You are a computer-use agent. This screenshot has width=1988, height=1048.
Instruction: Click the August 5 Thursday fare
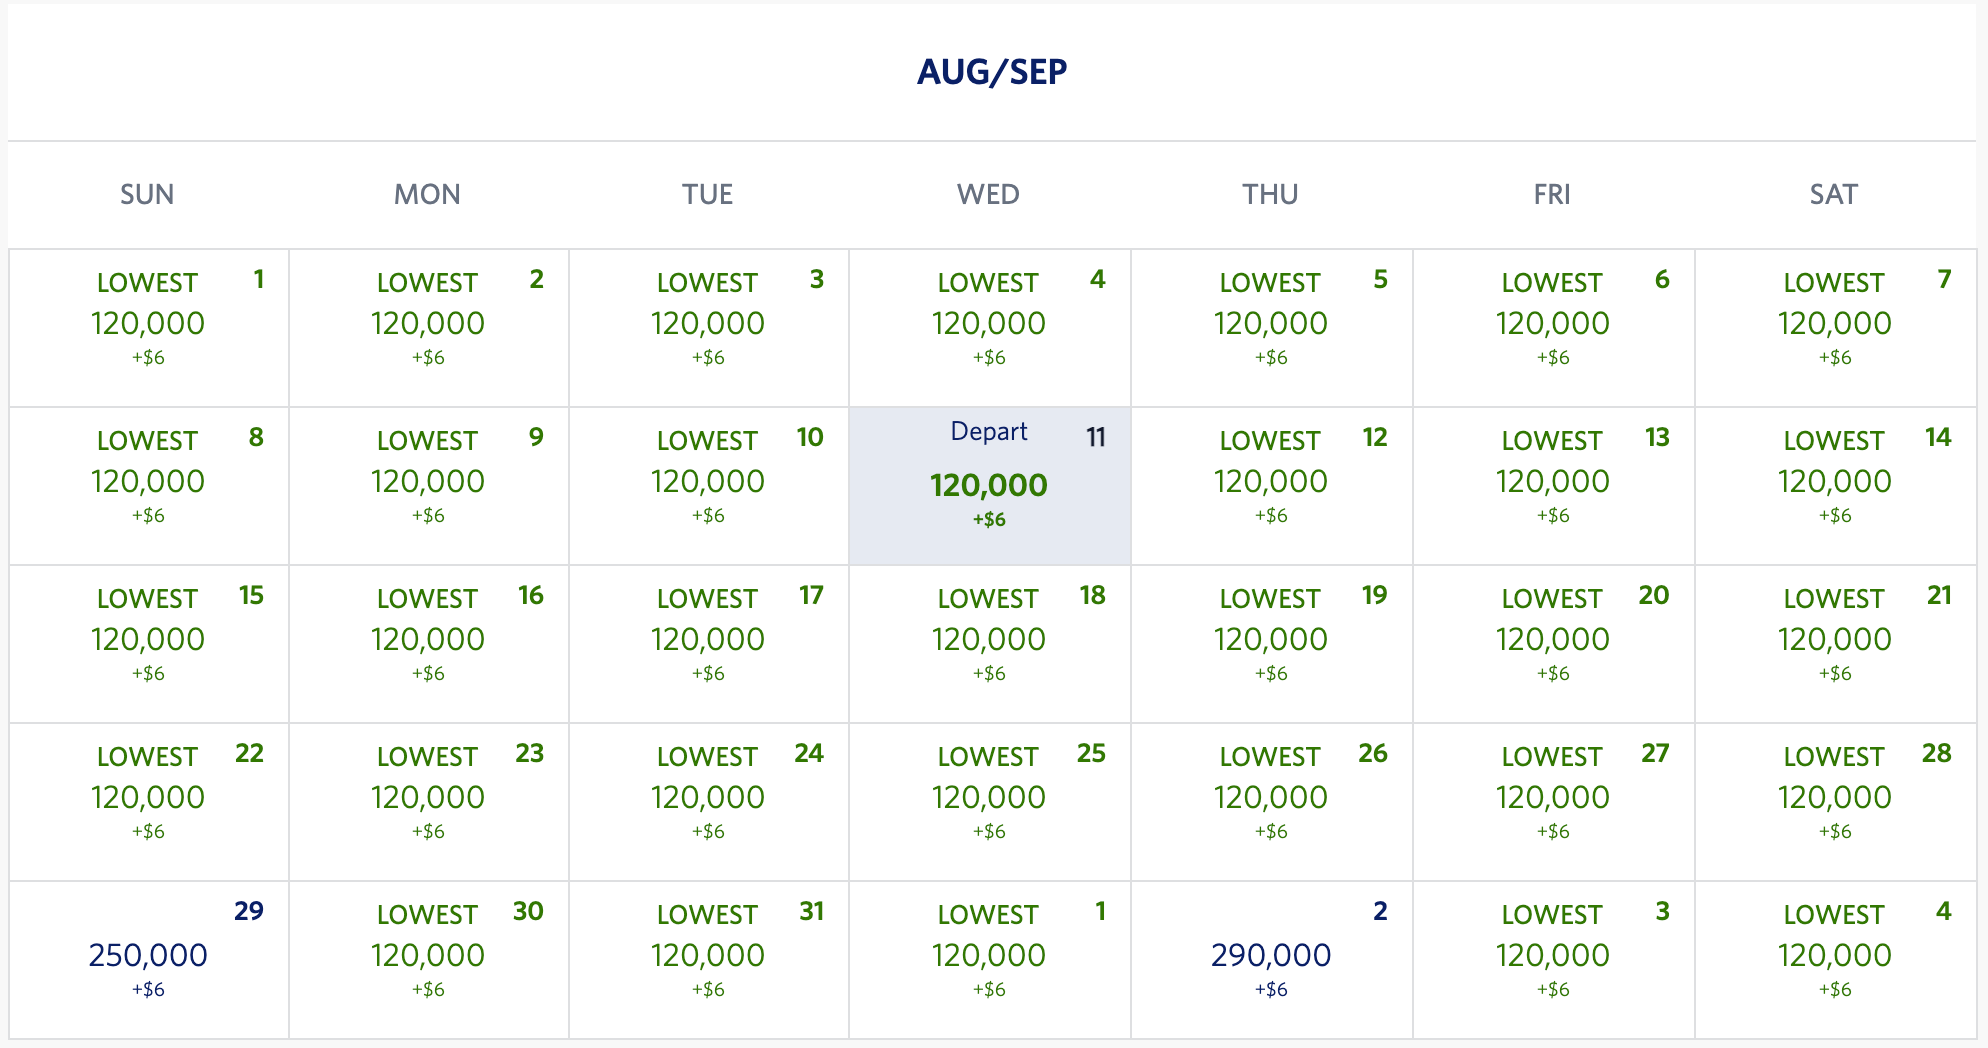[x=1270, y=325]
